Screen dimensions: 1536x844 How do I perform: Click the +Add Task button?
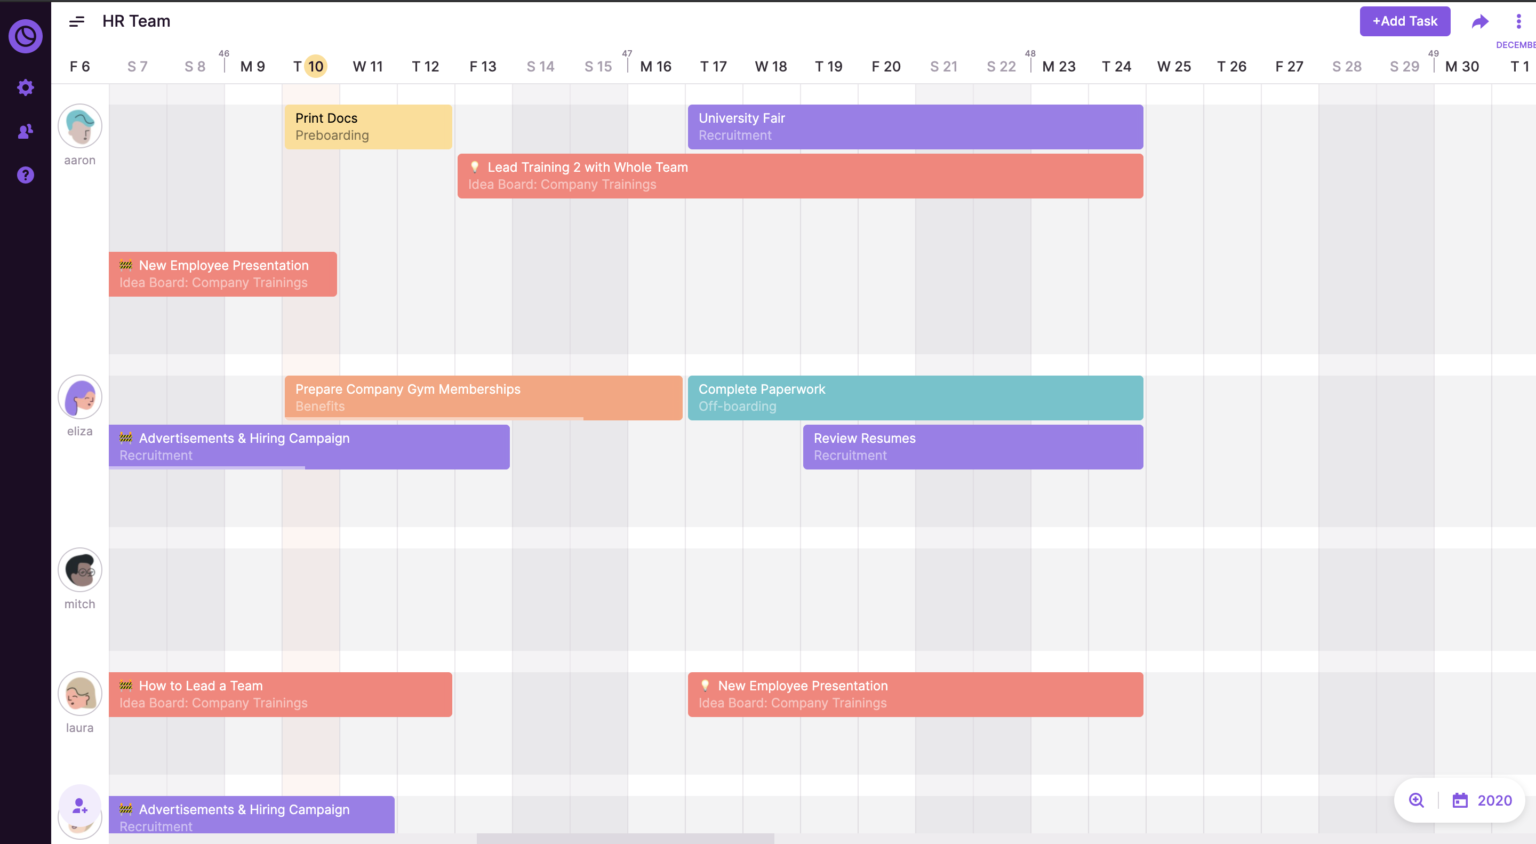(1404, 21)
